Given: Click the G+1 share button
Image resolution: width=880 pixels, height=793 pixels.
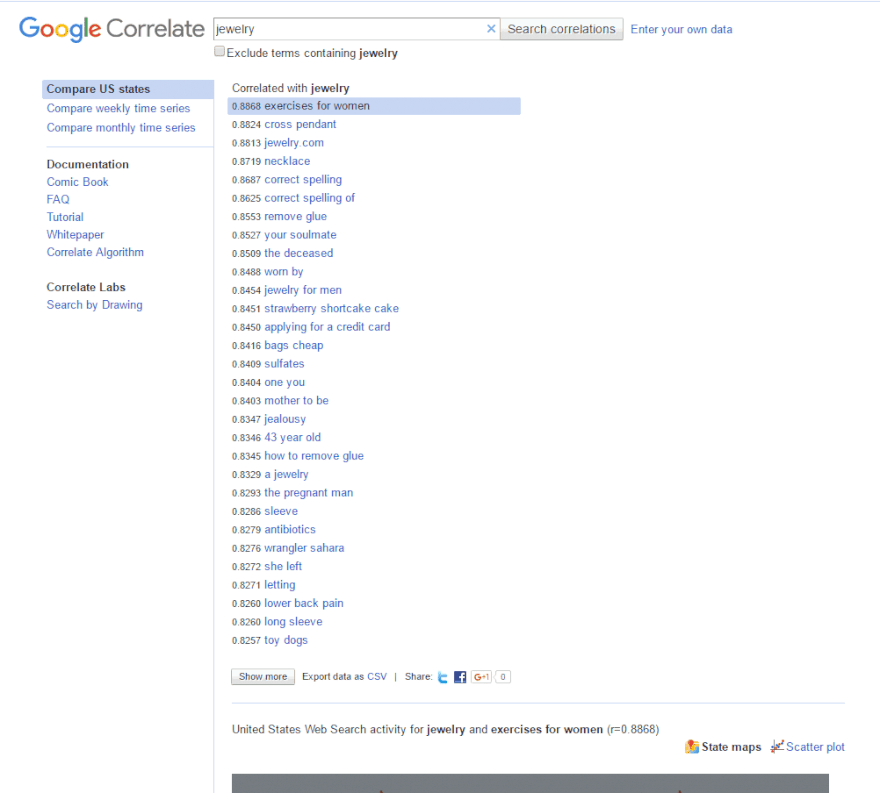Looking at the screenshot, I should [x=481, y=676].
